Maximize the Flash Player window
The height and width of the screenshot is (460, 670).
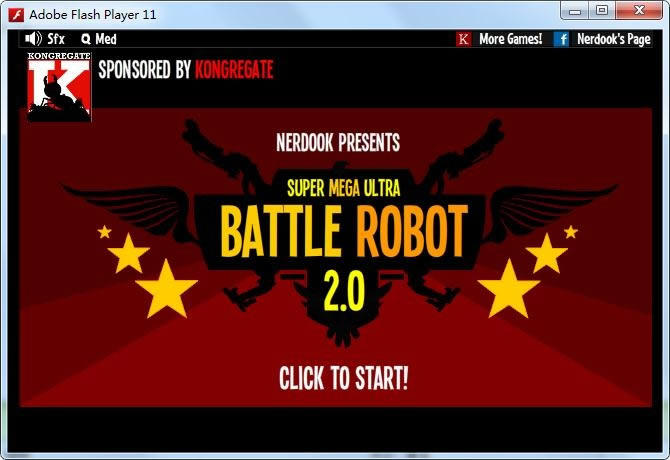click(x=601, y=11)
